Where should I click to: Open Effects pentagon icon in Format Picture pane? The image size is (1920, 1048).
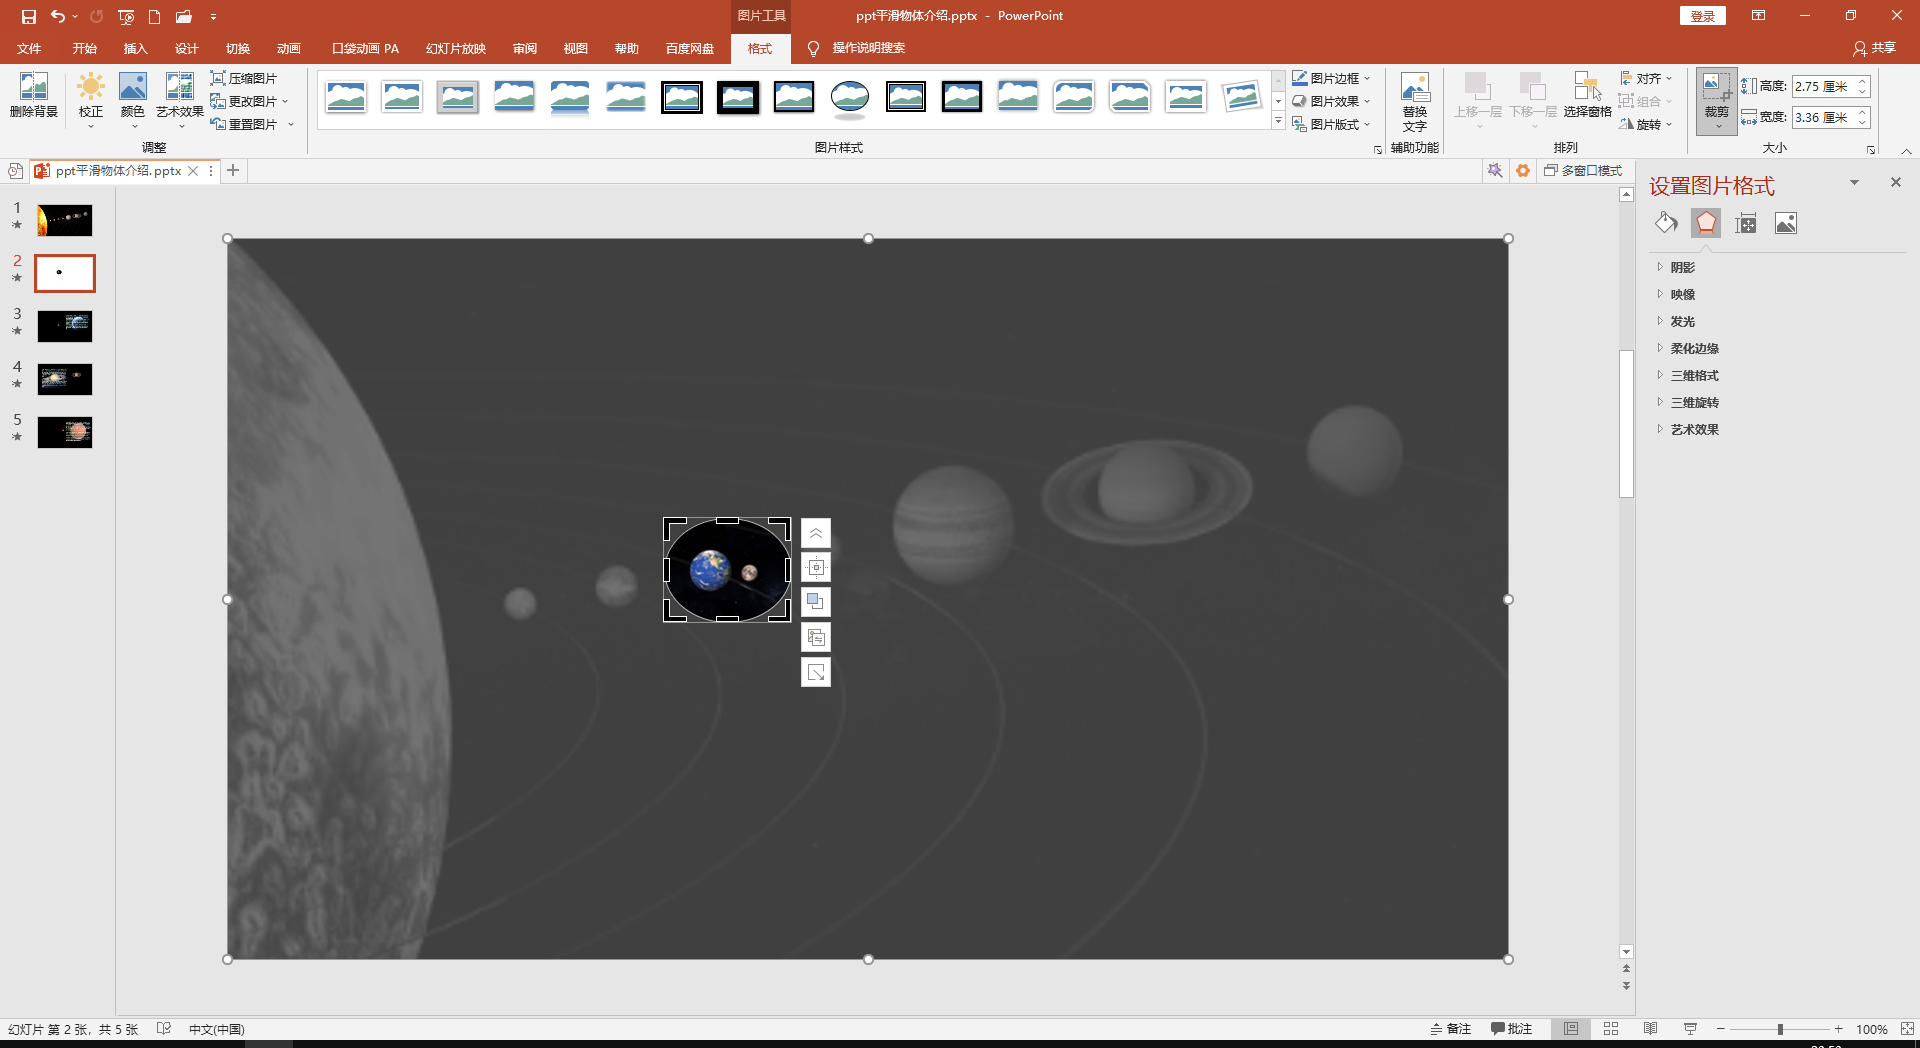pyautogui.click(x=1706, y=223)
